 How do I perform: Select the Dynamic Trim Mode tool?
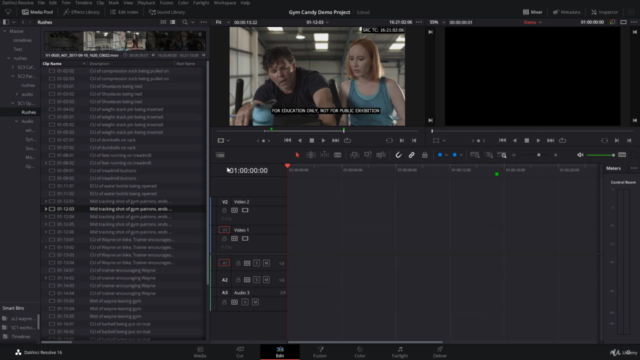(x=324, y=155)
